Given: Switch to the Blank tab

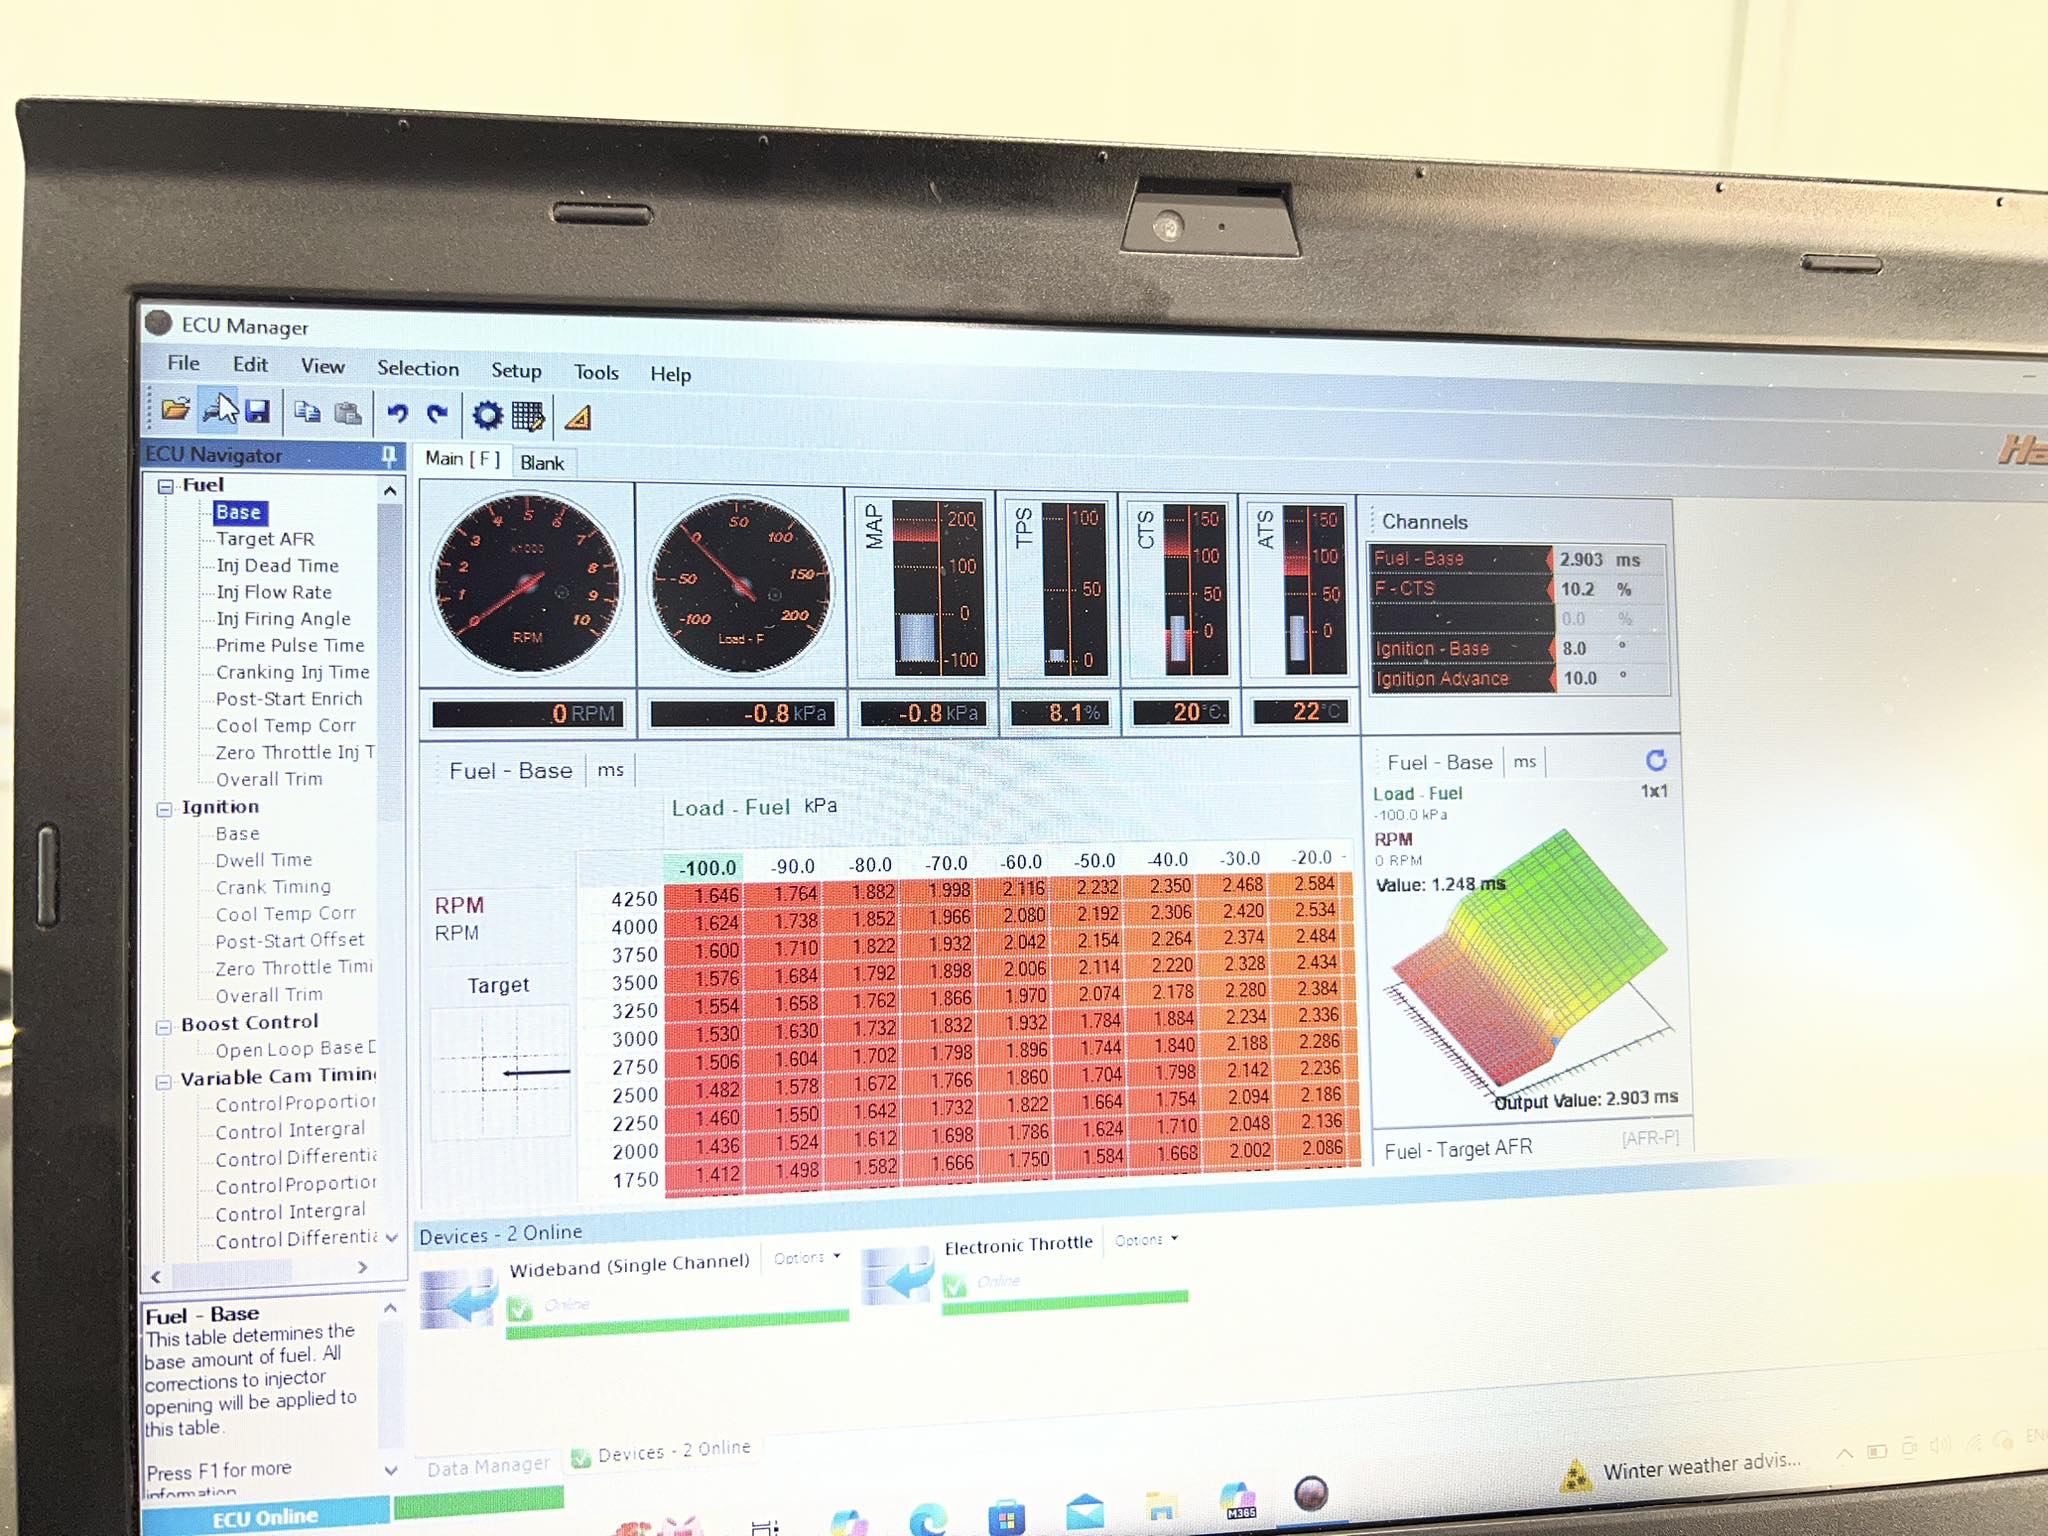Looking at the screenshot, I should (x=542, y=463).
